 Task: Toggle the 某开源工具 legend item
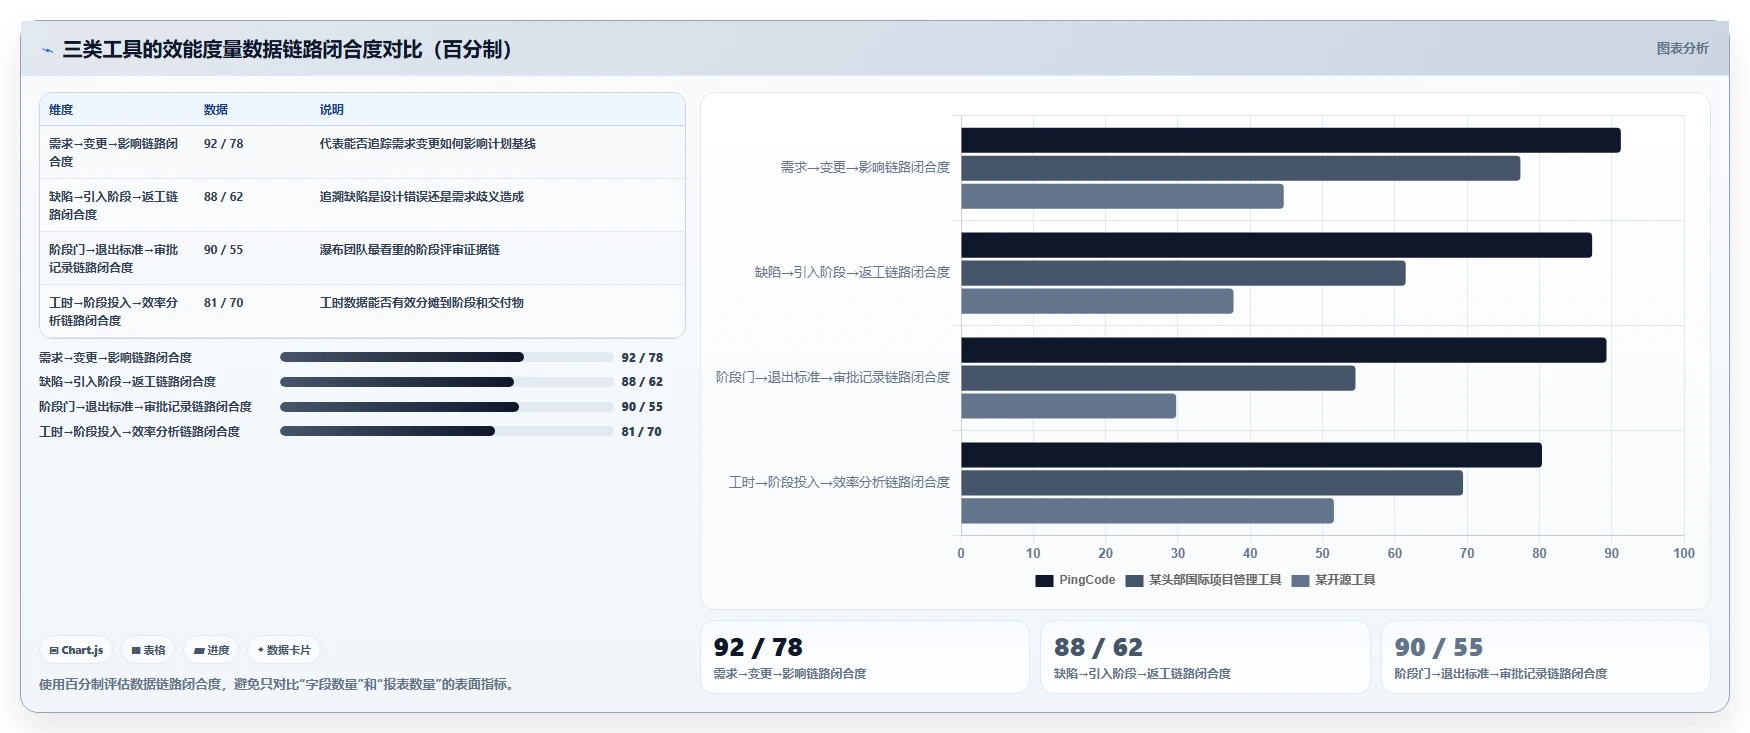(1333, 580)
